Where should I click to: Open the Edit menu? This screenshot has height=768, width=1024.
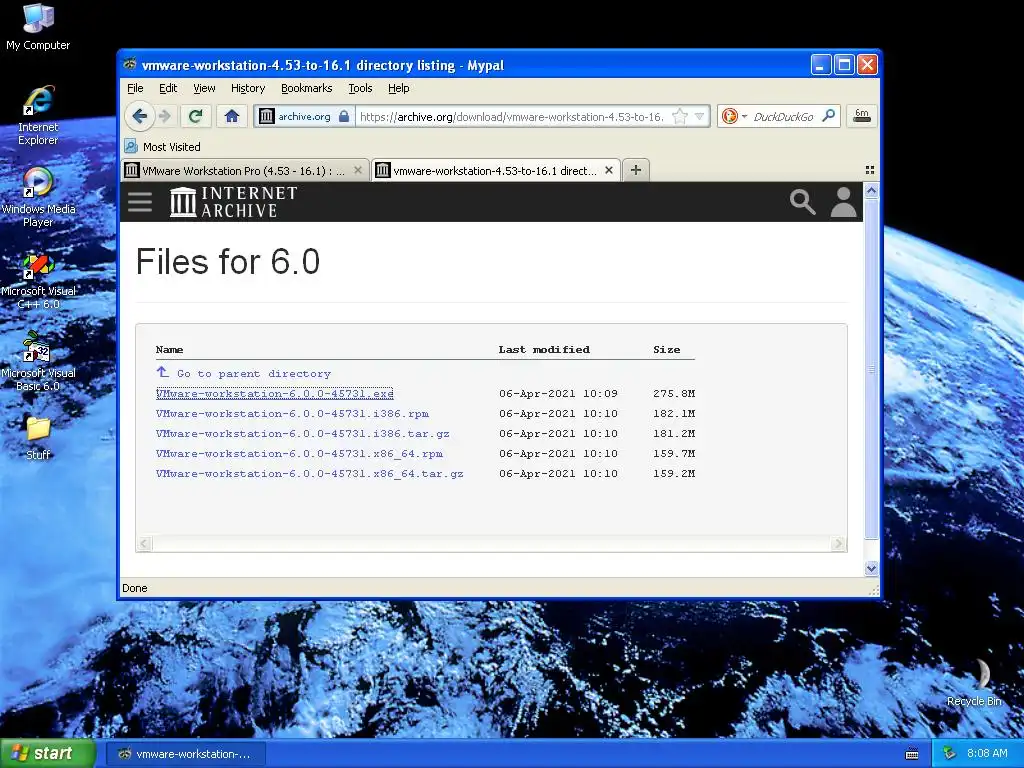tap(168, 88)
